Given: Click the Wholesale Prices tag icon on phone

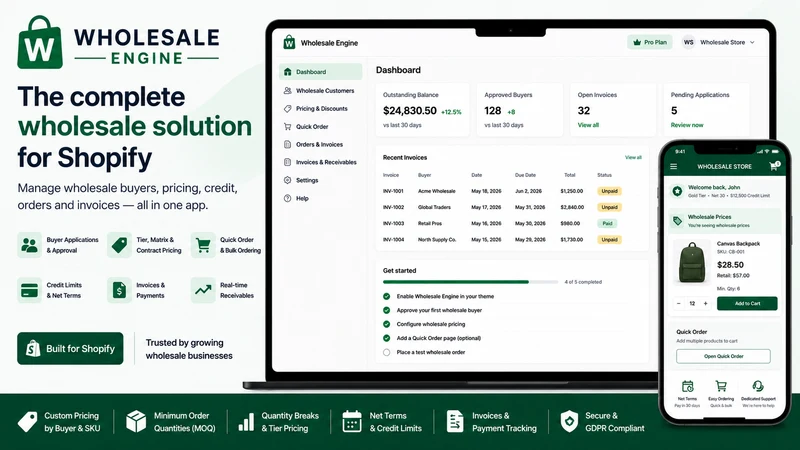Looking at the screenshot, I should click(677, 221).
